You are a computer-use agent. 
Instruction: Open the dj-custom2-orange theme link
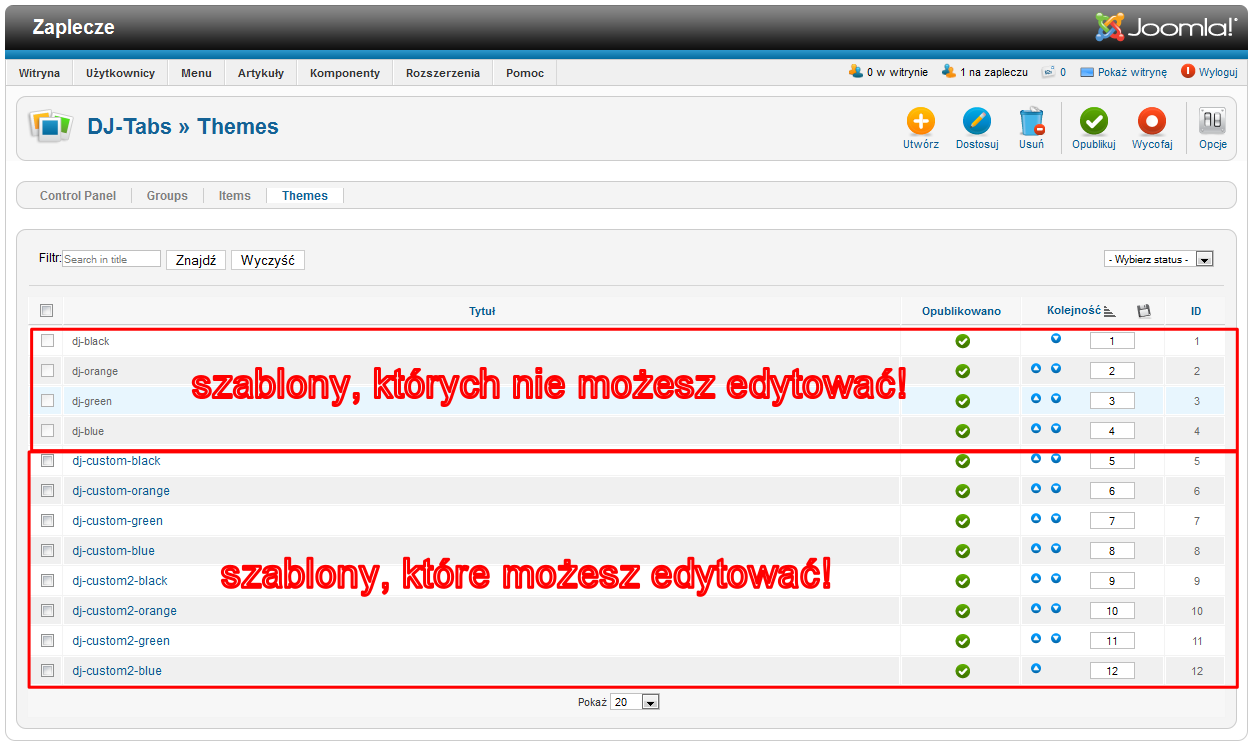click(124, 611)
